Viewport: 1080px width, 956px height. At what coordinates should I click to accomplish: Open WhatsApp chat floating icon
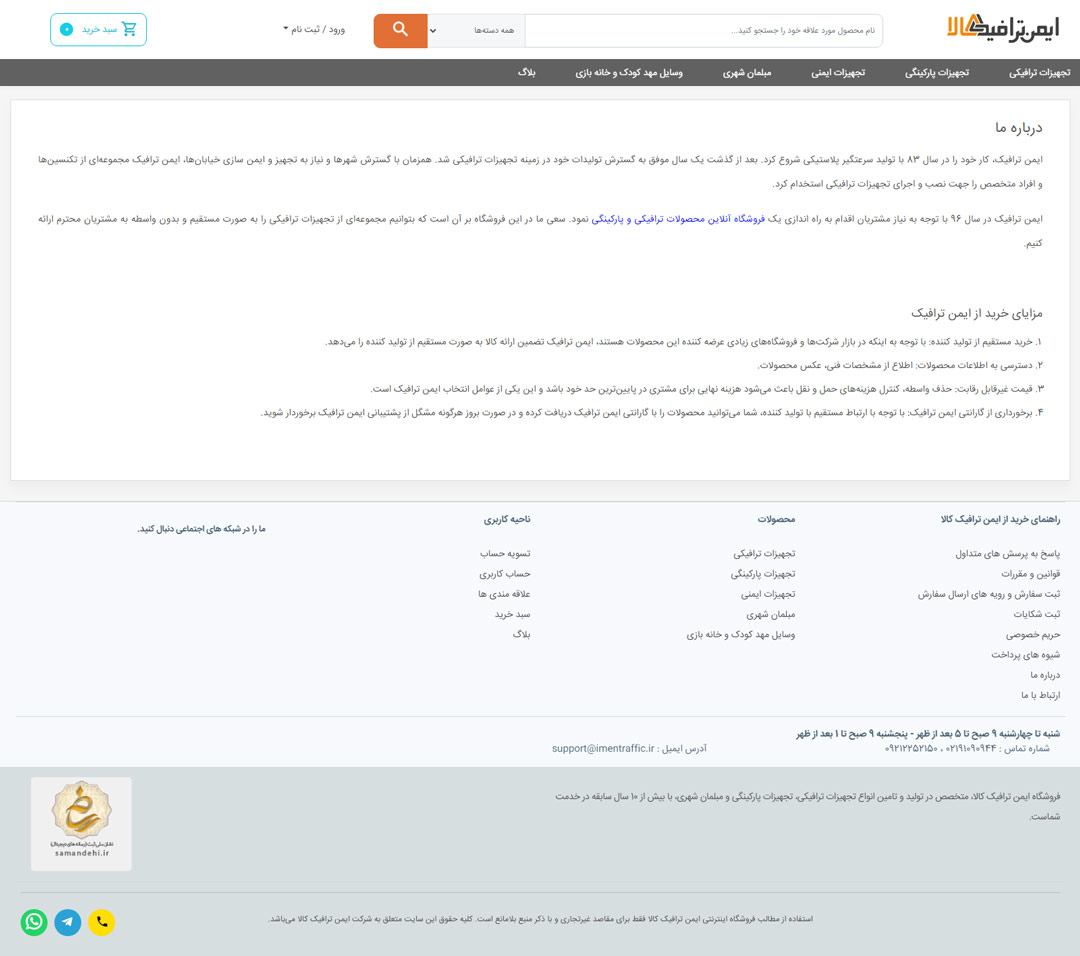[x=34, y=922]
